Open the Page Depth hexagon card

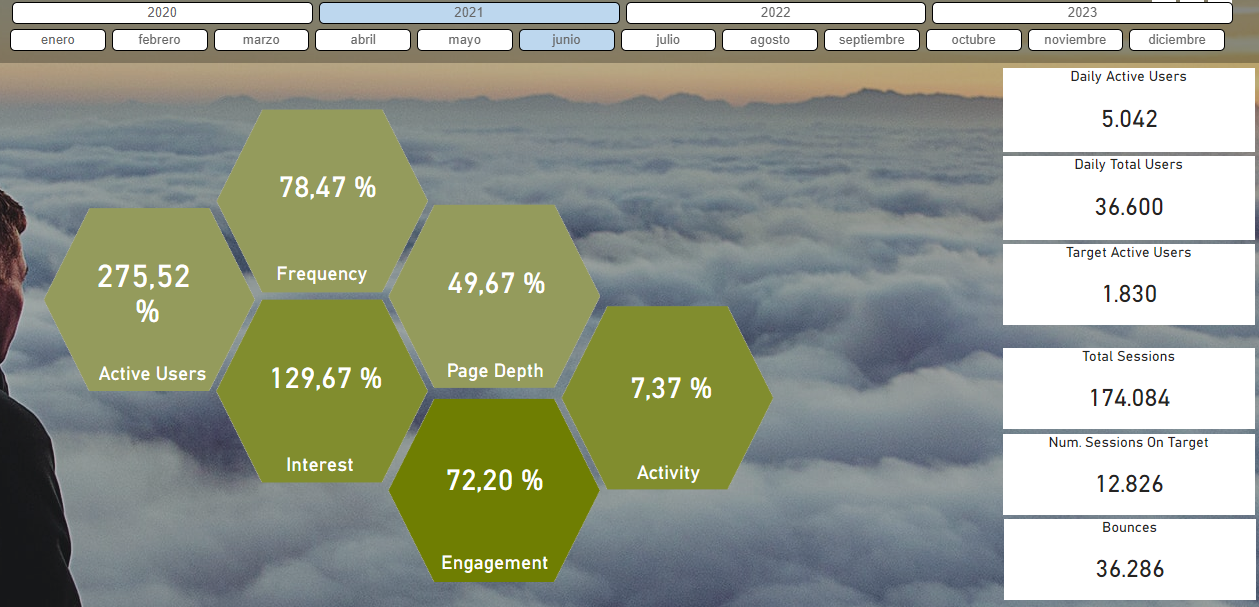[494, 297]
